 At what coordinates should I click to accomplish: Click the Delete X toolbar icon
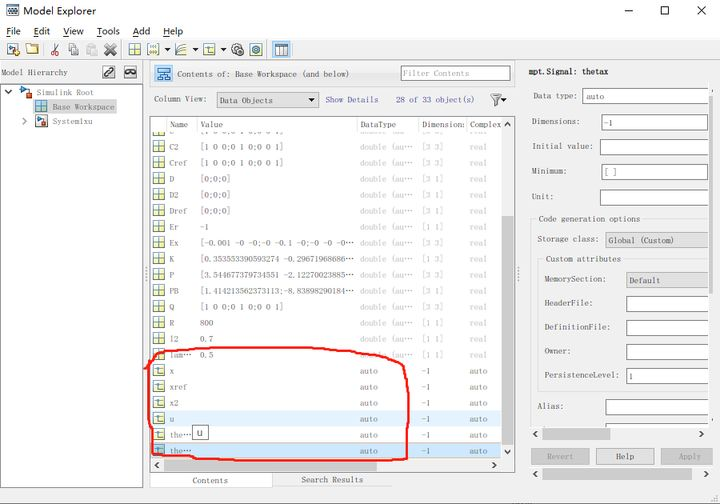coord(110,50)
